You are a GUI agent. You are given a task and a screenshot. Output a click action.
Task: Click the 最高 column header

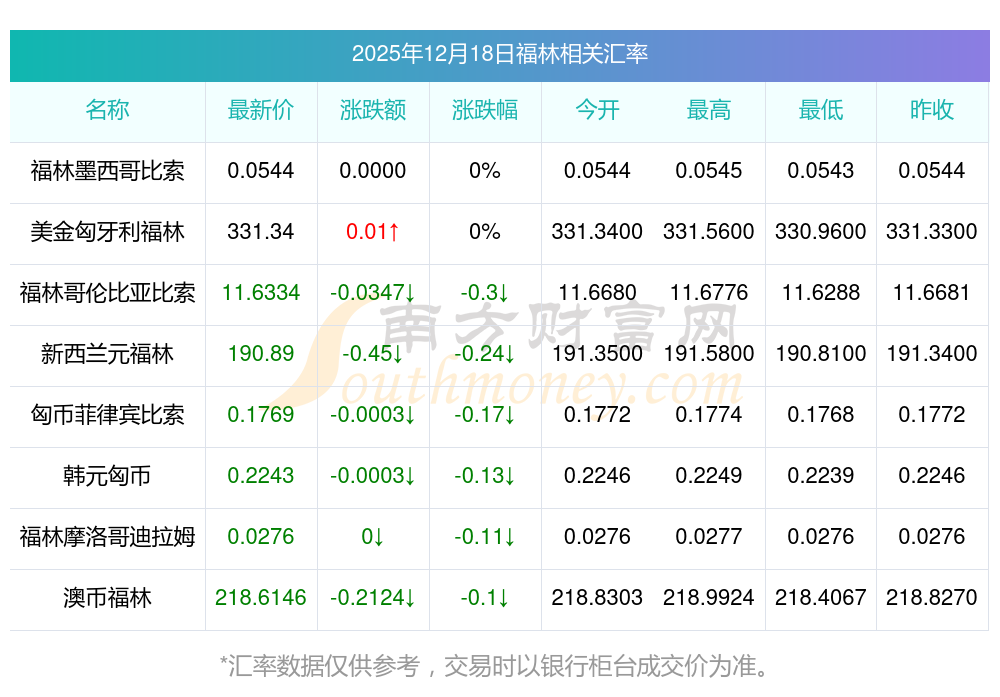(x=709, y=110)
